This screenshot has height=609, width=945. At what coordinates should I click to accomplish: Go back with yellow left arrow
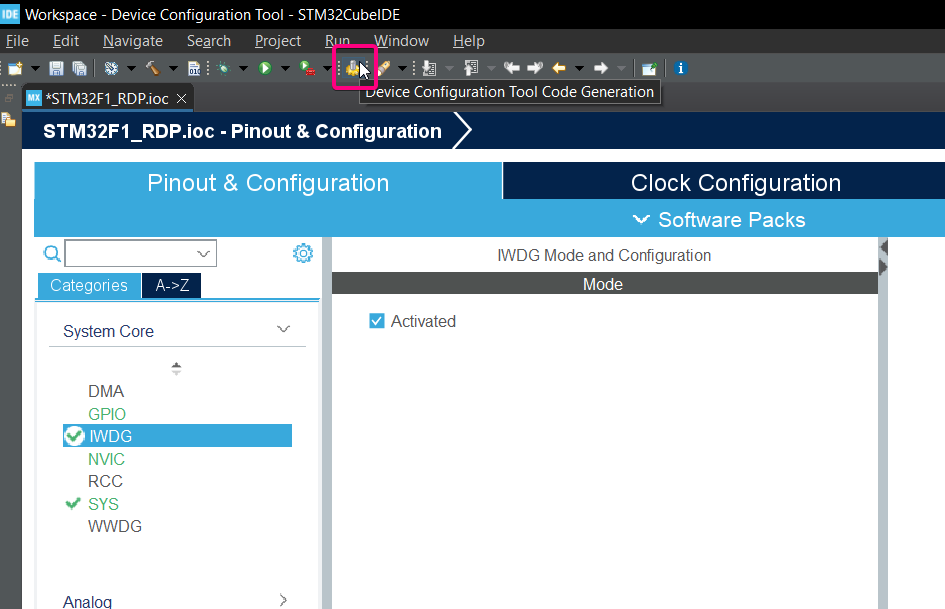(559, 68)
